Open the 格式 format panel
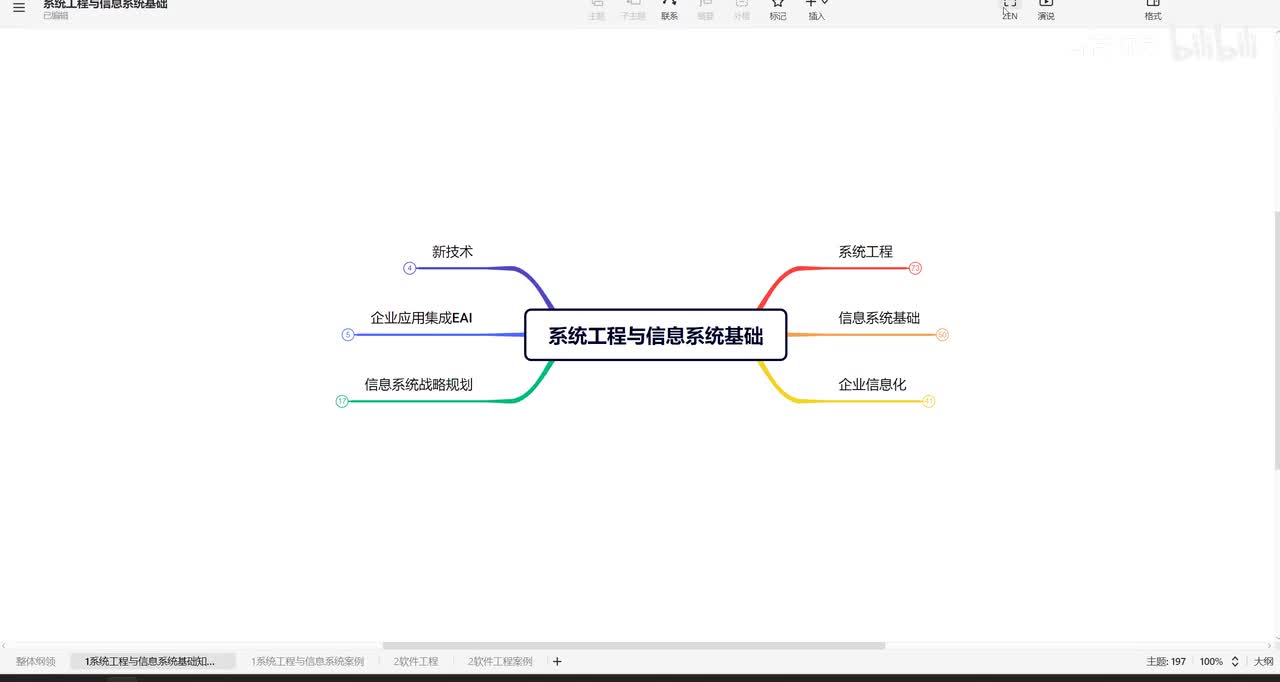The height and width of the screenshot is (682, 1280). pos(1153,9)
